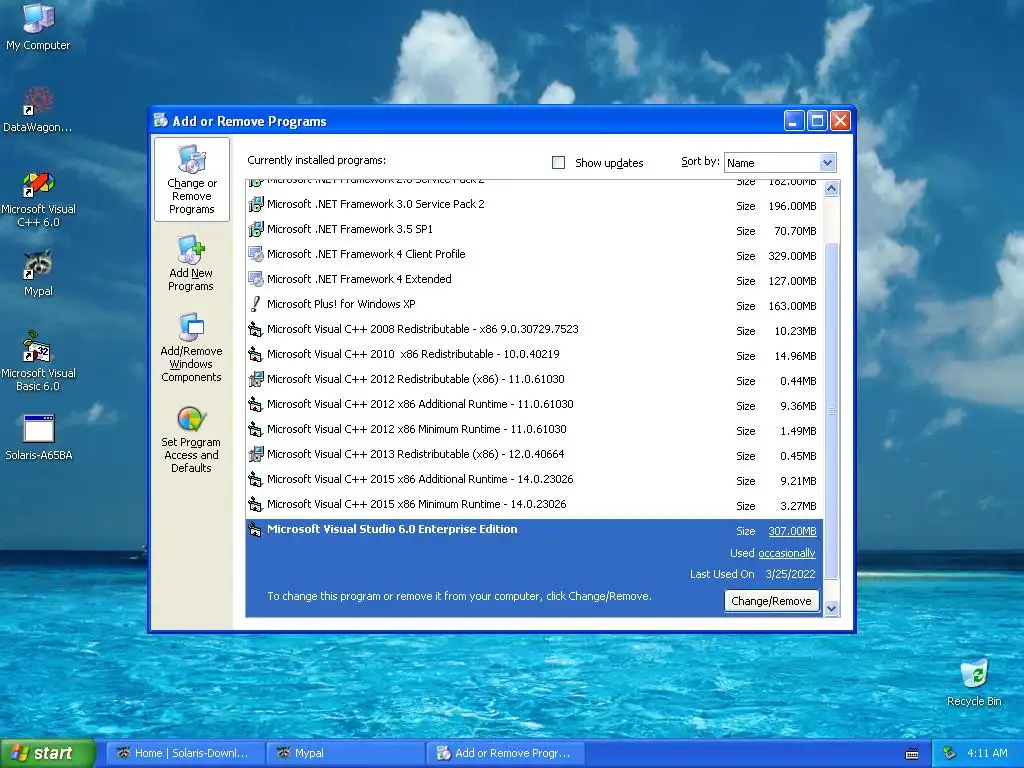The image size is (1024, 768).
Task: Click the 'occasionally' usage link
Action: pyautogui.click(x=786, y=553)
